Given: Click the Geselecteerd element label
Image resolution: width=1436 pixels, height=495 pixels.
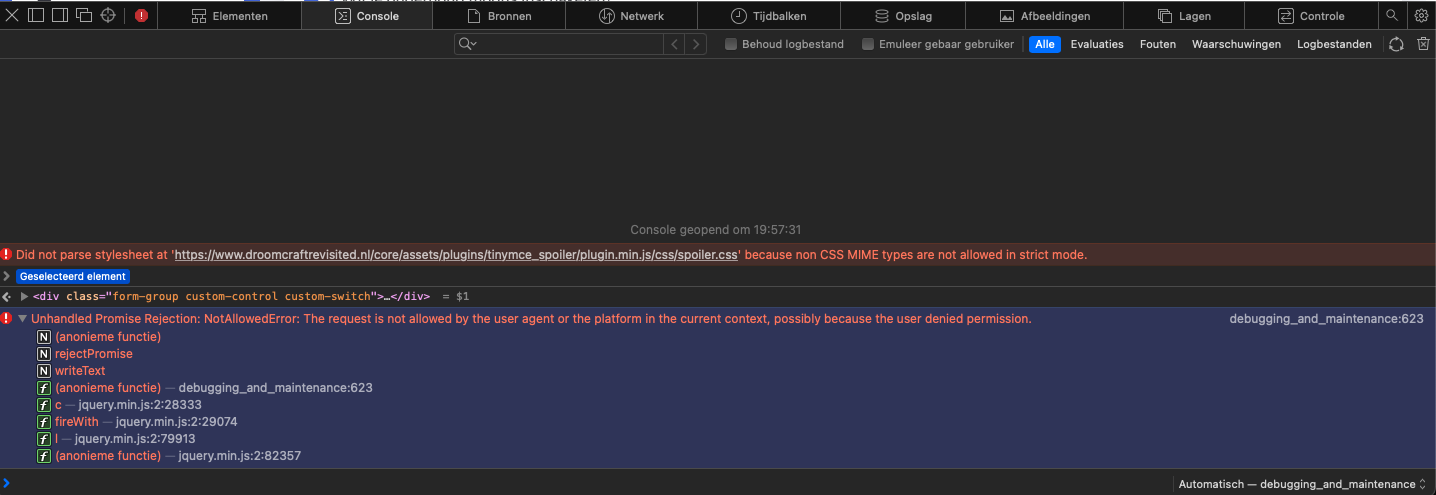Looking at the screenshot, I should 73,276.
